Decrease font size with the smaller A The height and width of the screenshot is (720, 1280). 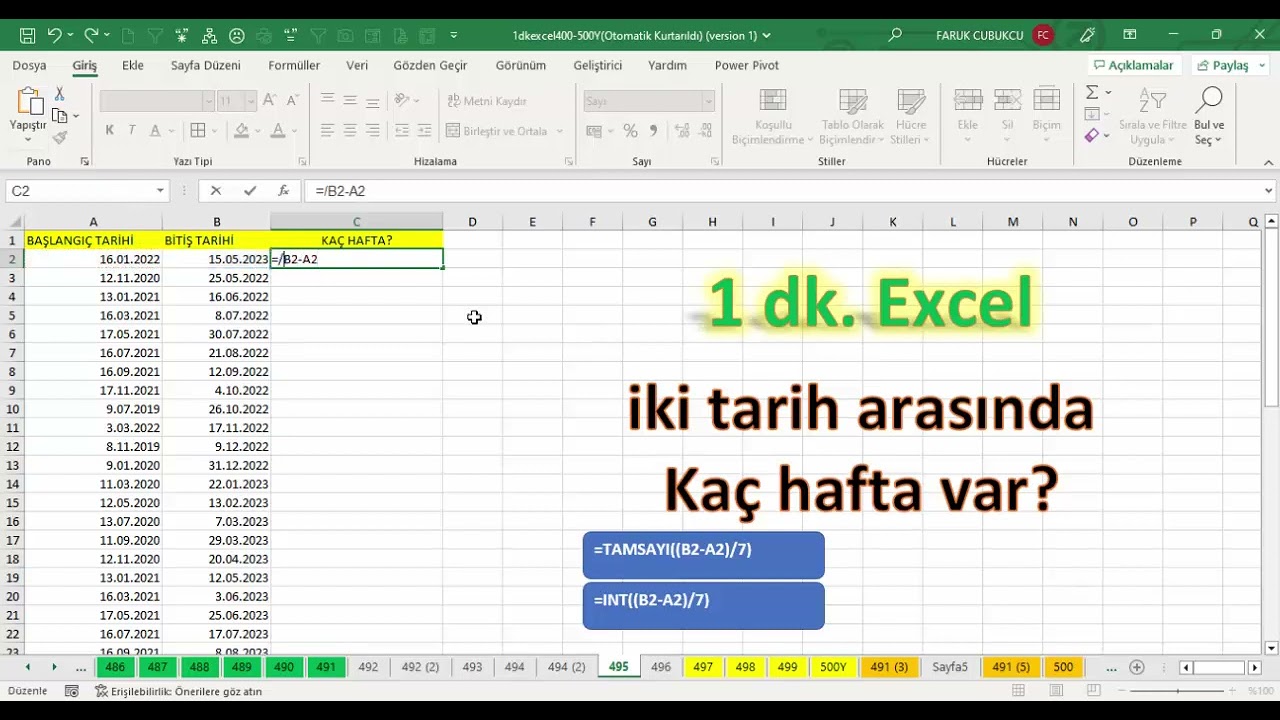[x=292, y=101]
